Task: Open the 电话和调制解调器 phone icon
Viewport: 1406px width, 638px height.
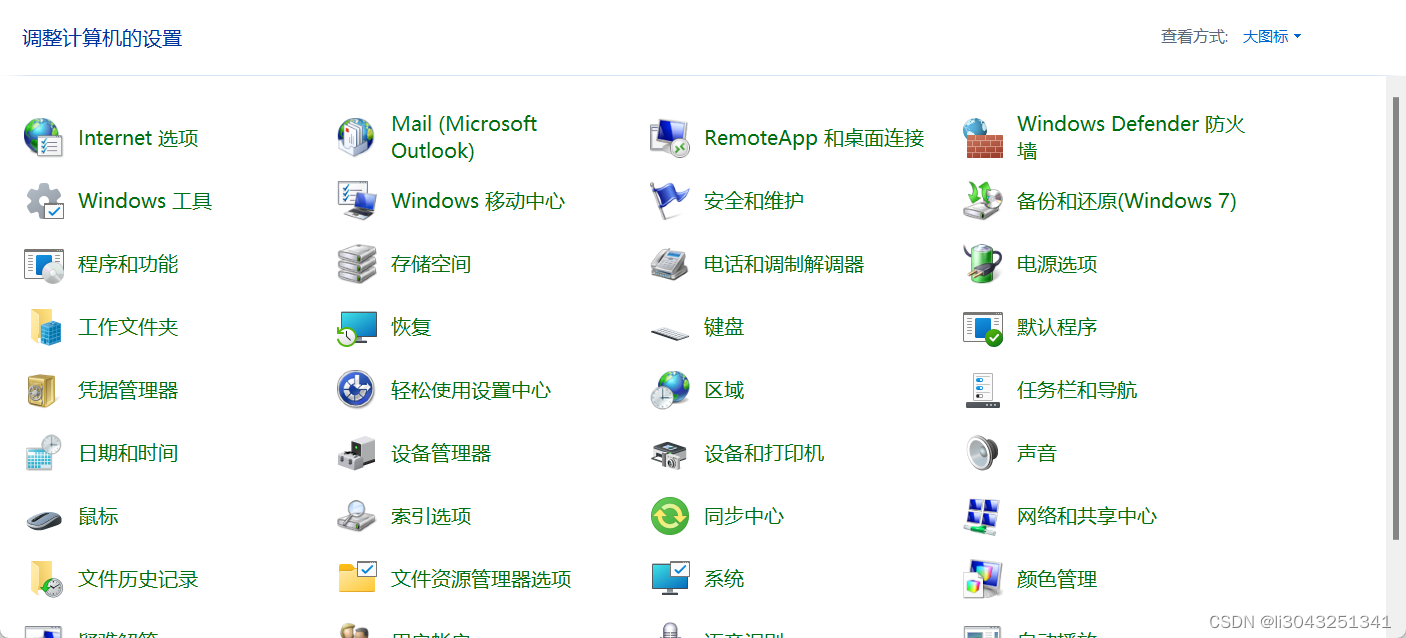Action: pos(669,264)
